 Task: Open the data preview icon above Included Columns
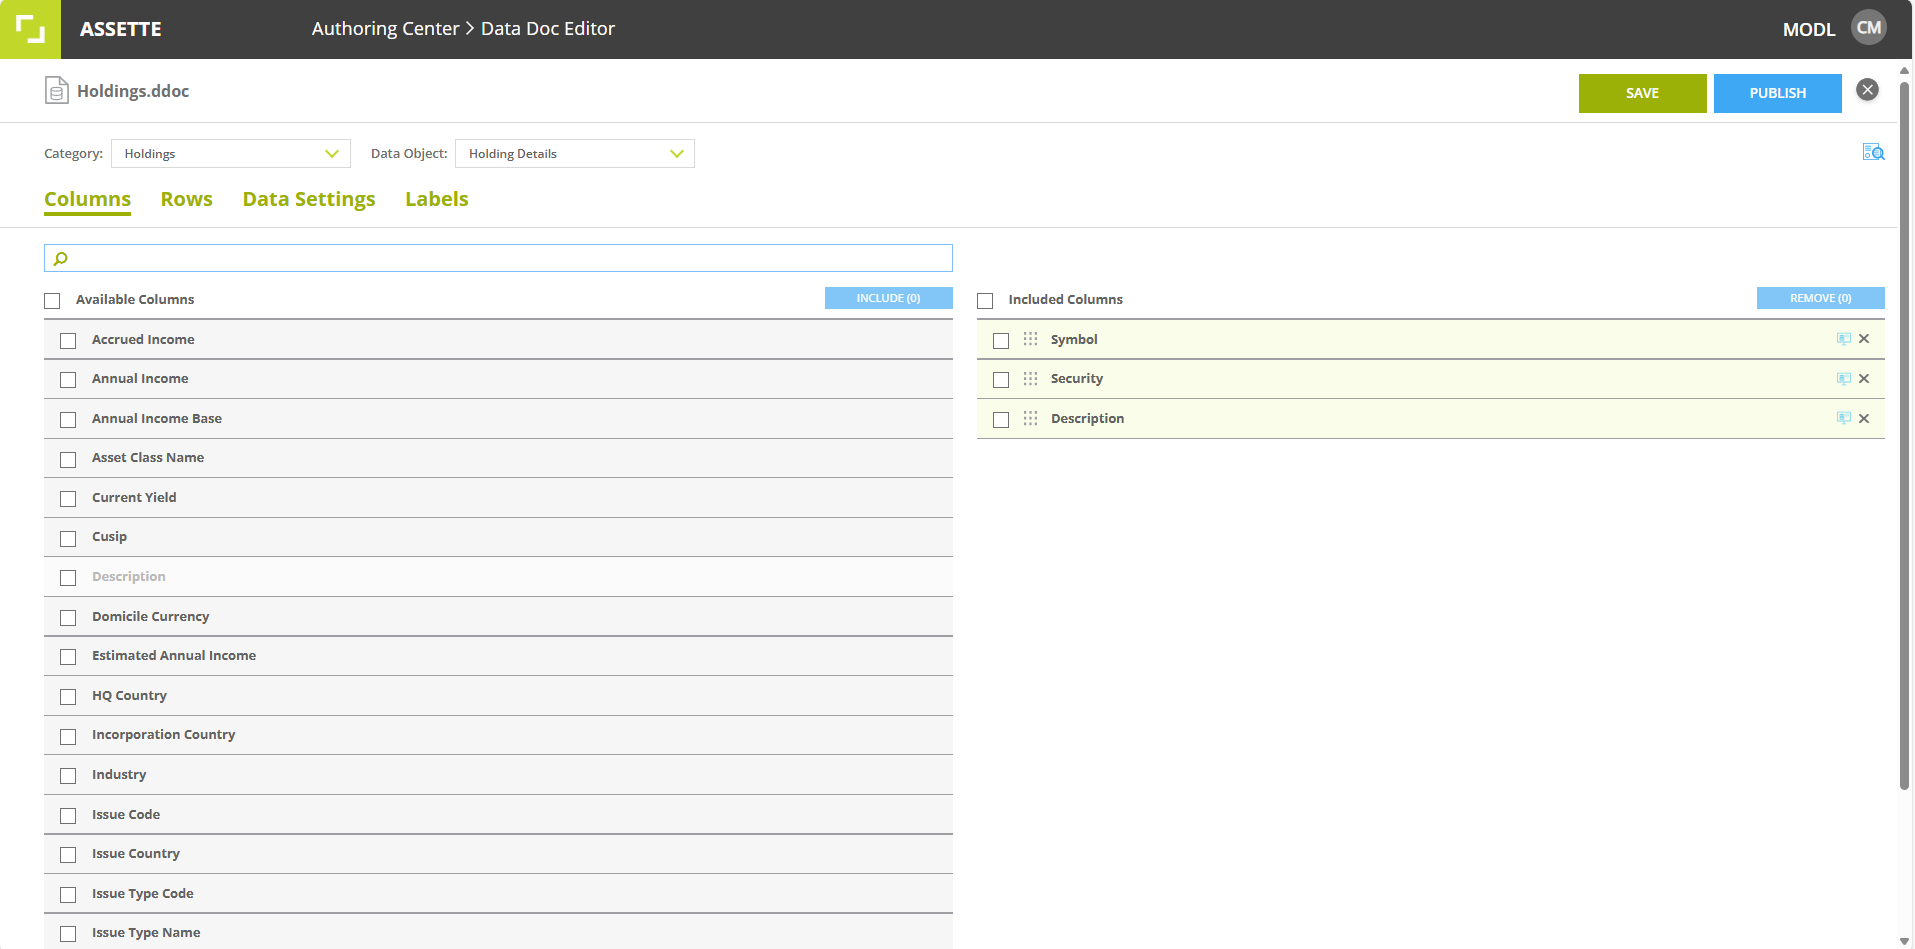1873,152
